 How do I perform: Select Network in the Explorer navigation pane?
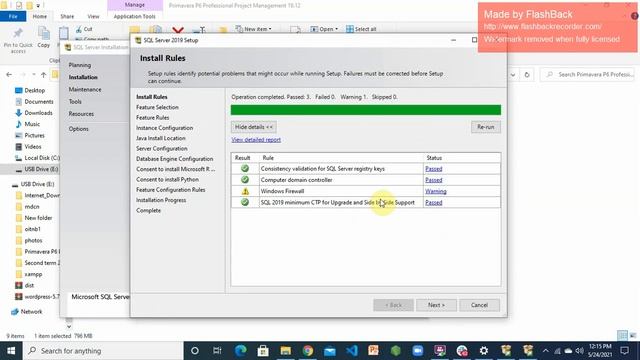pyautogui.click(x=27, y=311)
